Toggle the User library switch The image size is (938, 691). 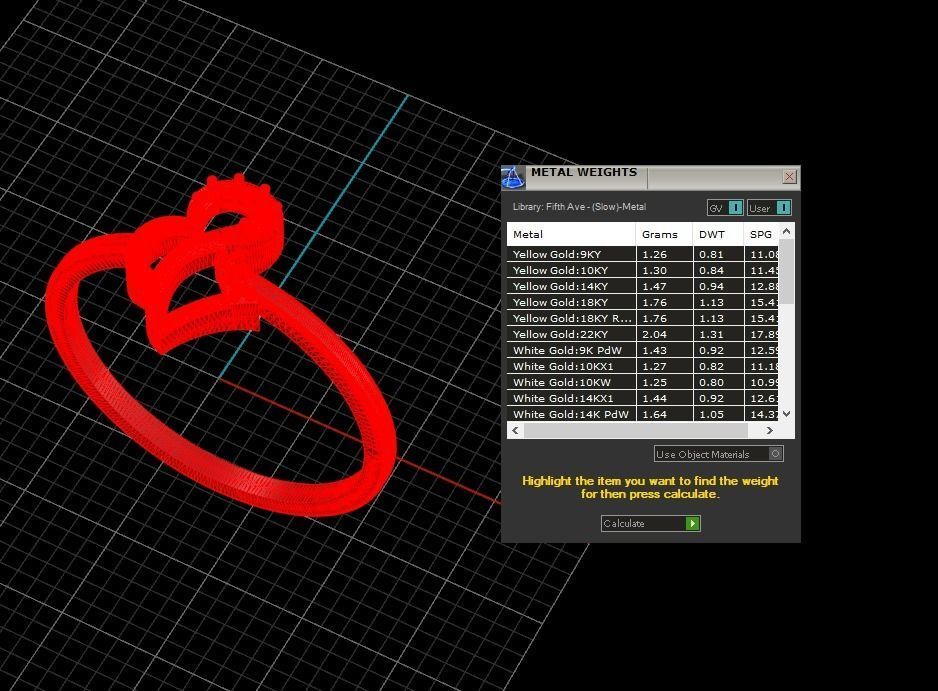pos(769,208)
